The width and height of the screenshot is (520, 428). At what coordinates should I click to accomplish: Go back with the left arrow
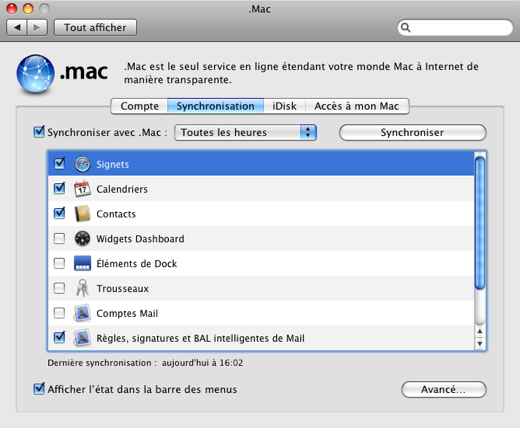[x=17, y=27]
